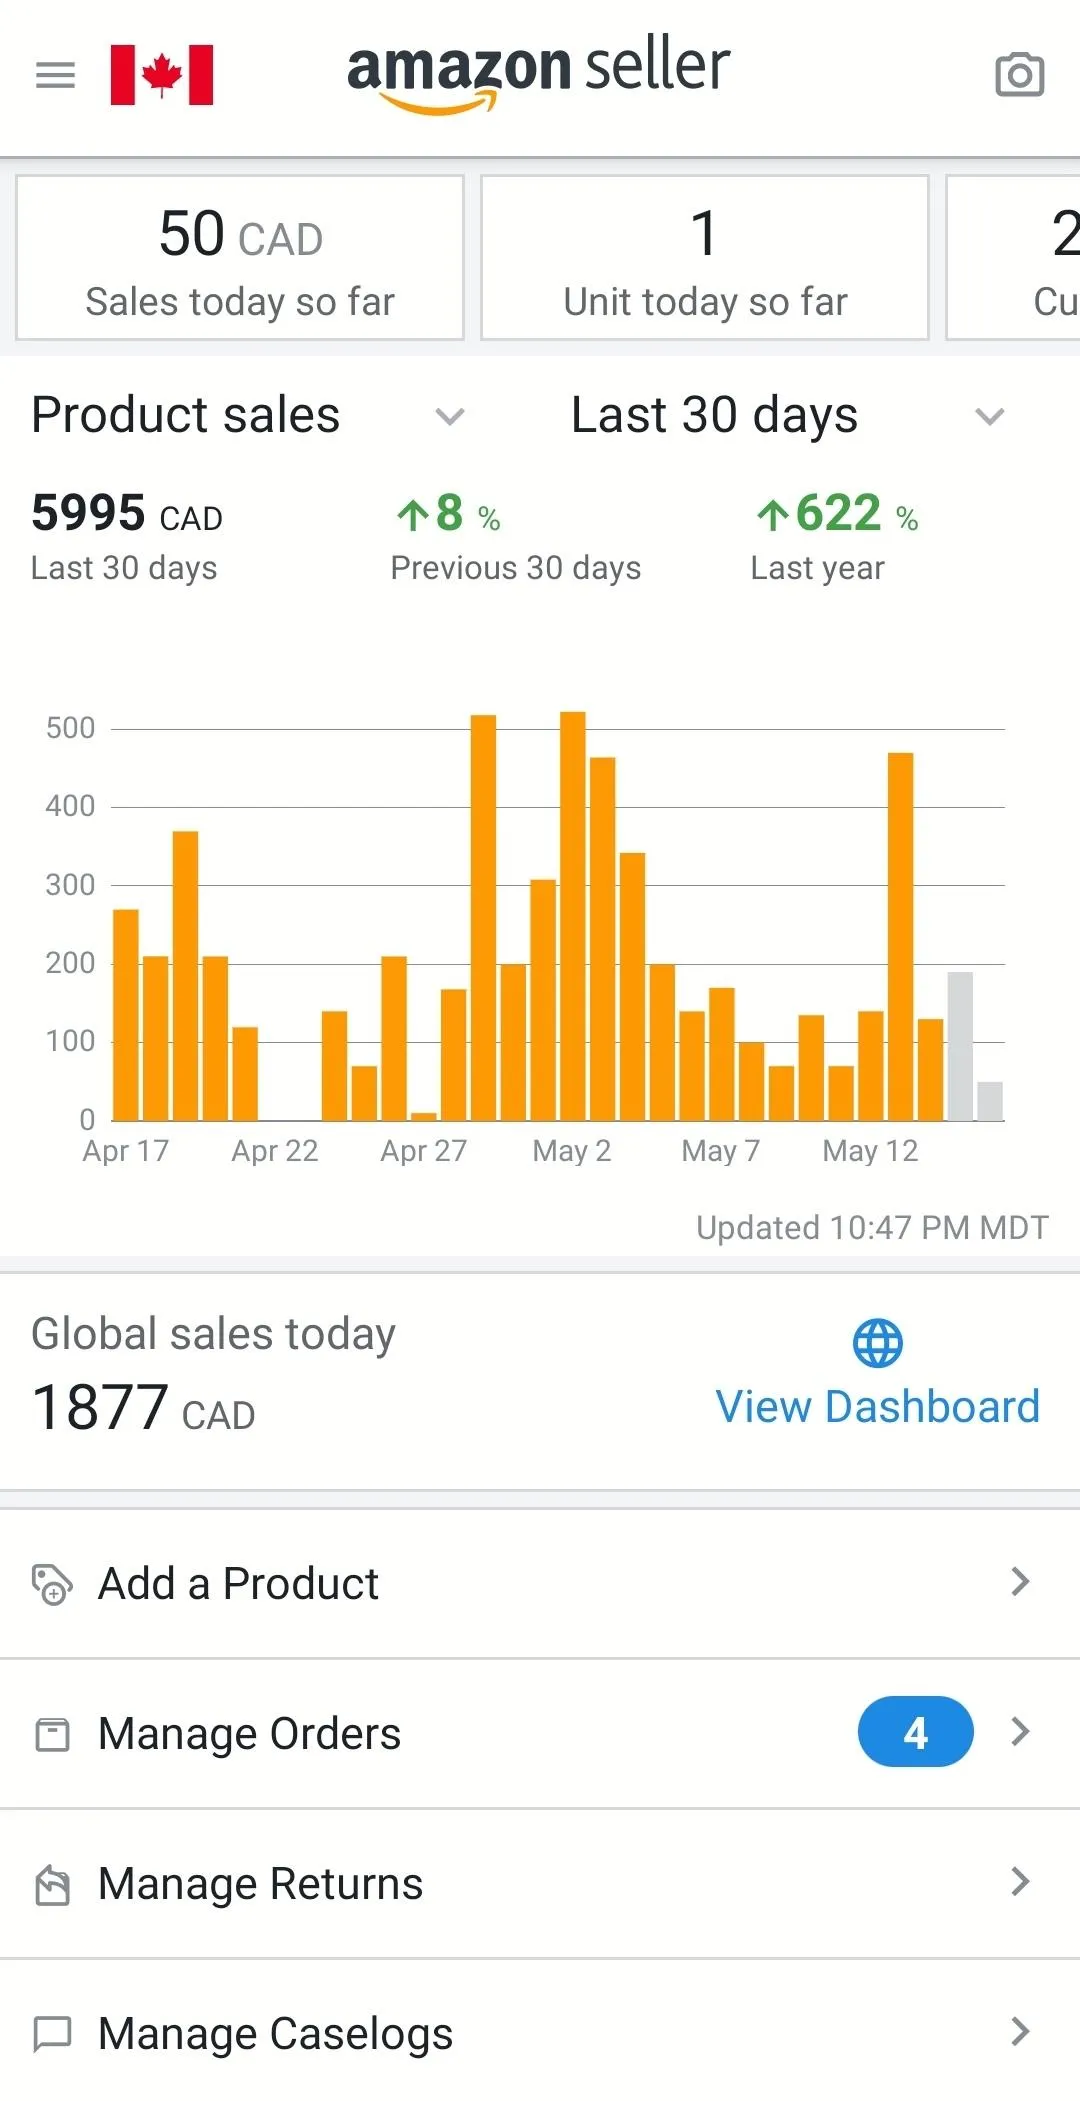
Task: Tap the globe icon above View Dashboard
Action: 877,1343
